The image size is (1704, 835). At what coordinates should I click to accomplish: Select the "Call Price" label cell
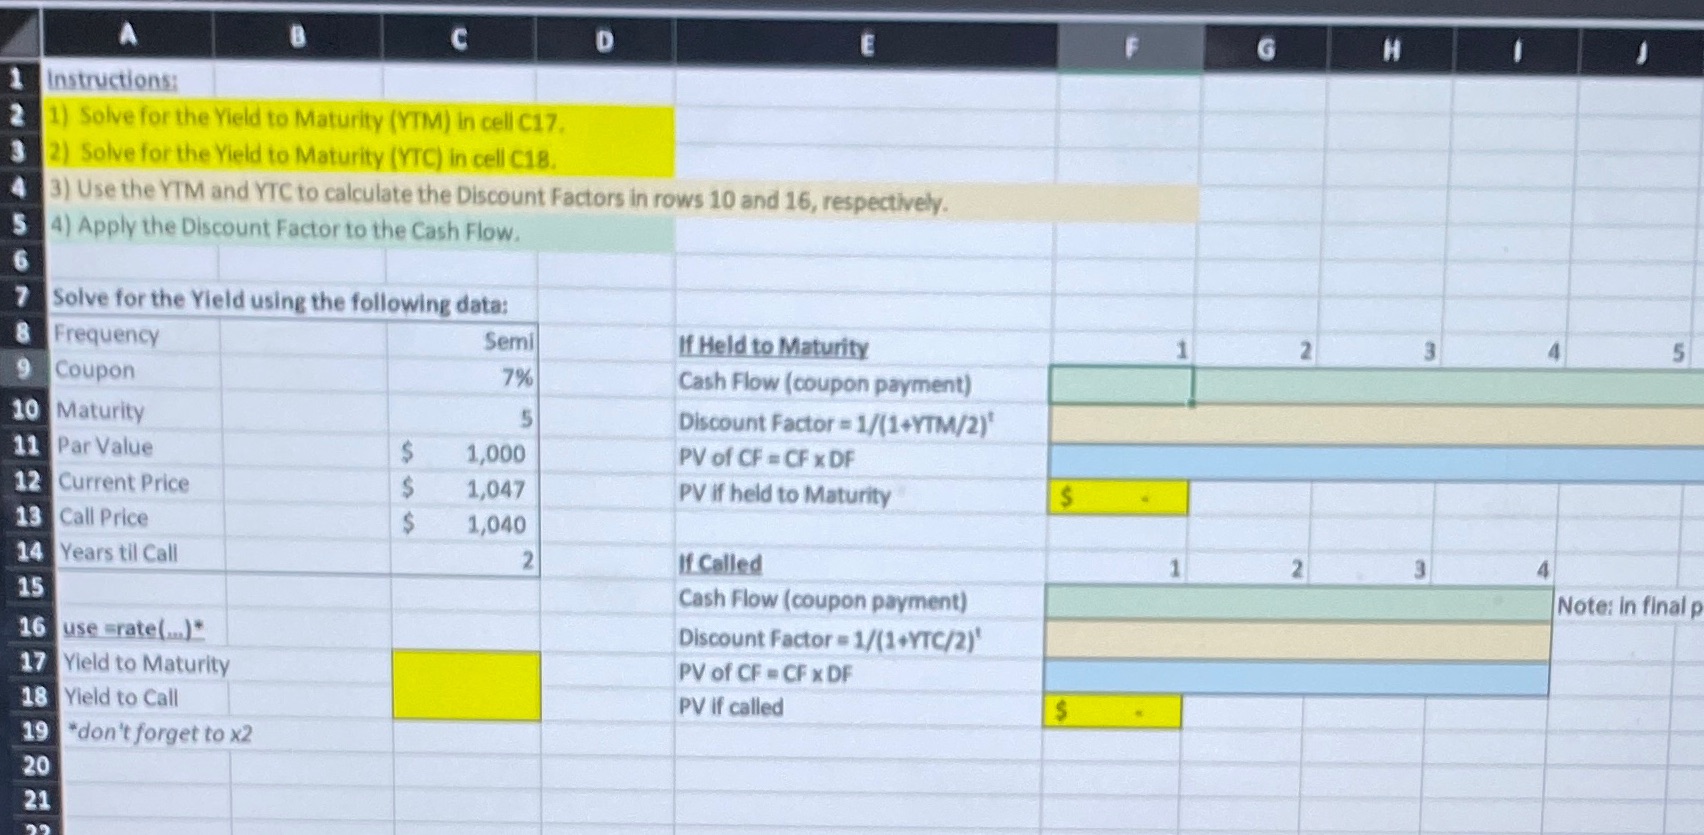tap(104, 517)
